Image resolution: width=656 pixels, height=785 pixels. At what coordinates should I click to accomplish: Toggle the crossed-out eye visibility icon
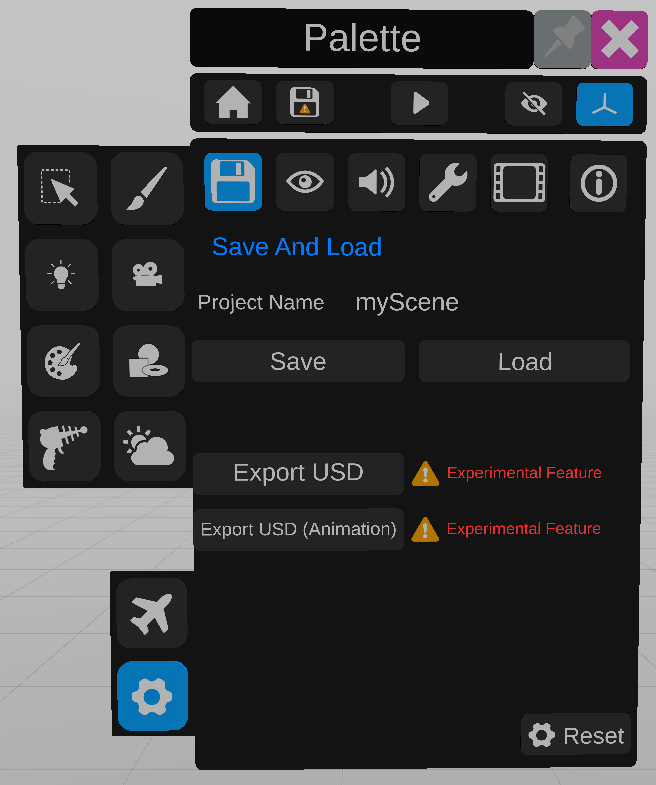pos(533,104)
